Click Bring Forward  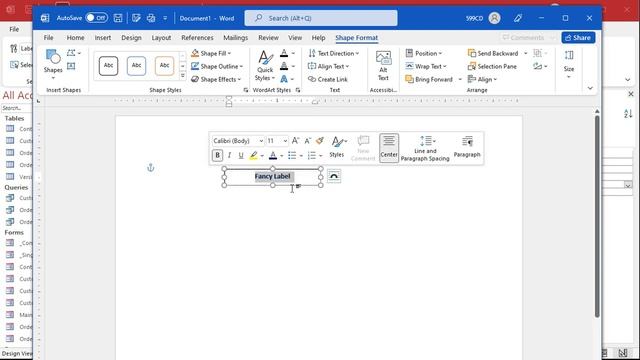(429, 79)
